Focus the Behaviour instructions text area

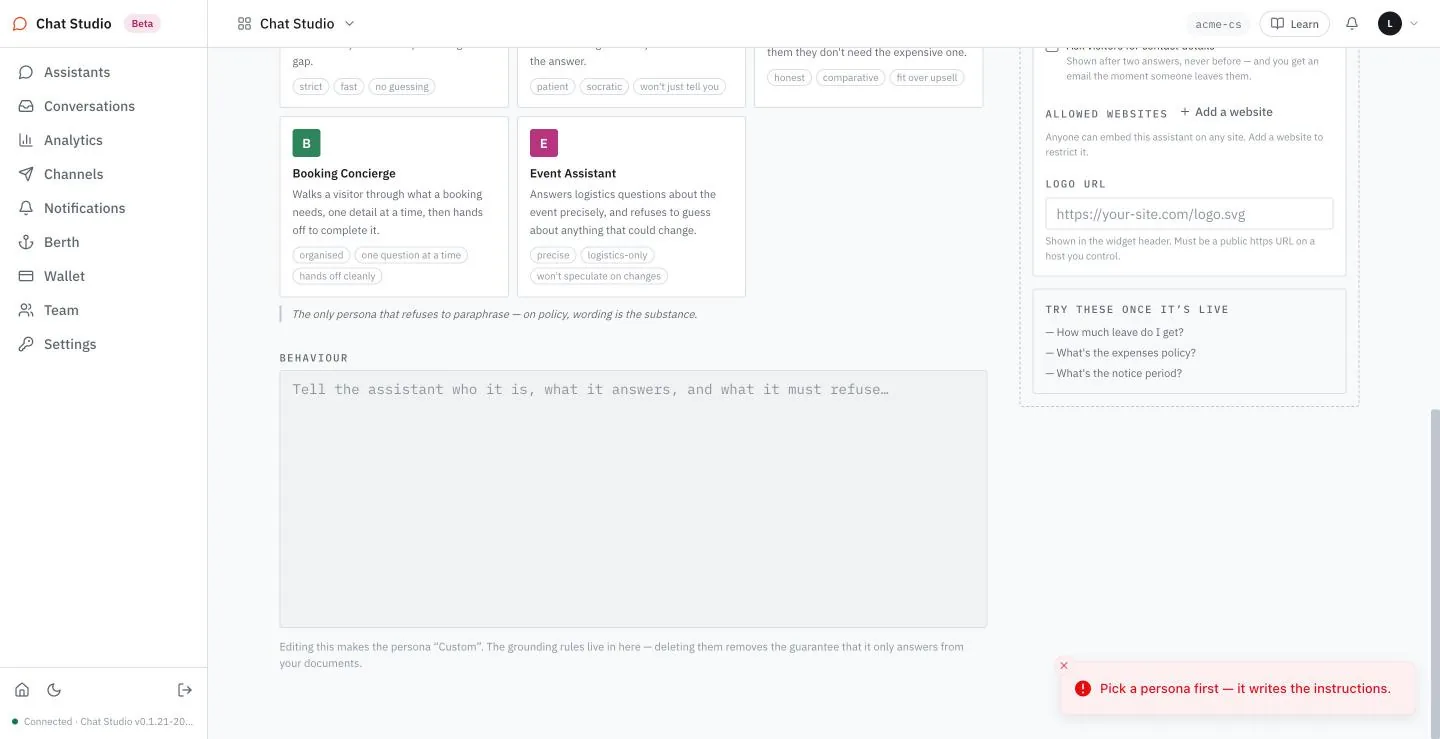tap(633, 499)
